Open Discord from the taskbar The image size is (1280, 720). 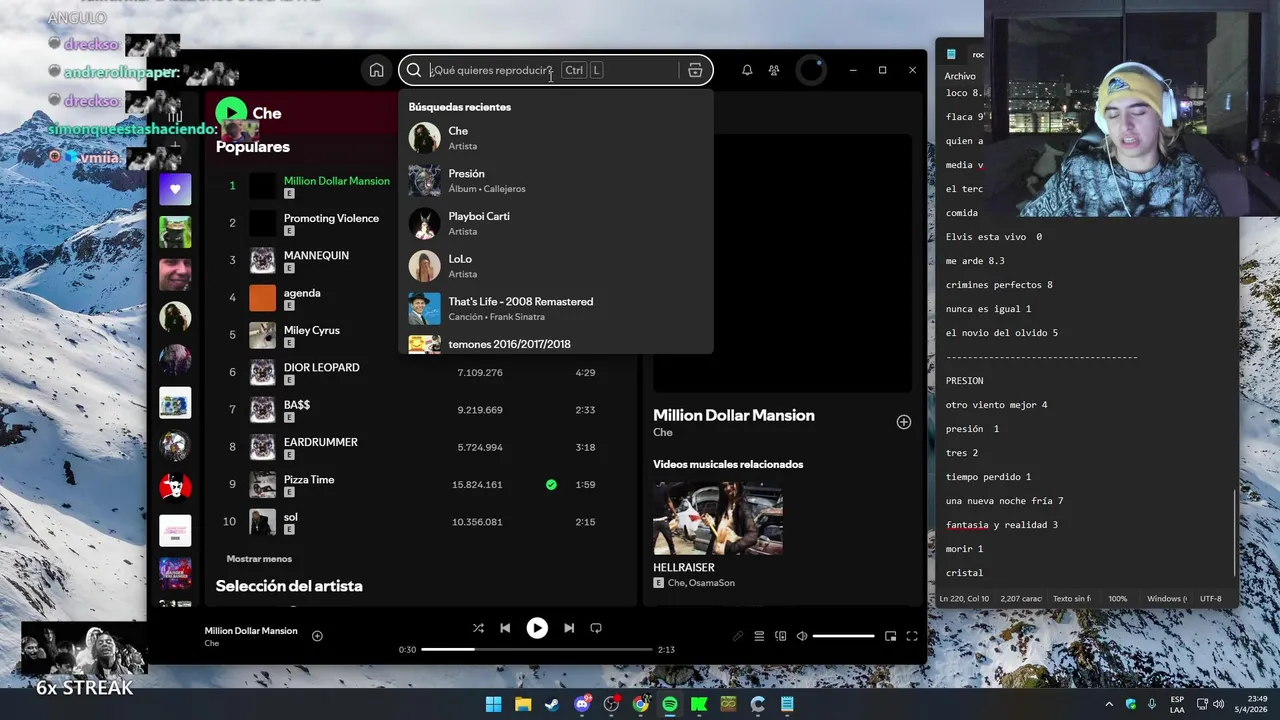click(x=582, y=704)
